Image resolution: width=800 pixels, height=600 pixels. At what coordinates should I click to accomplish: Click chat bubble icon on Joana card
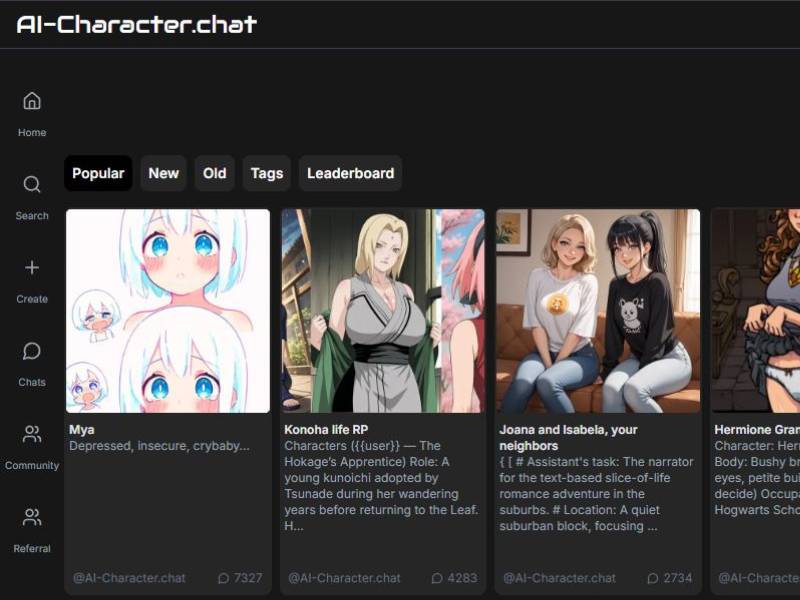click(x=653, y=578)
